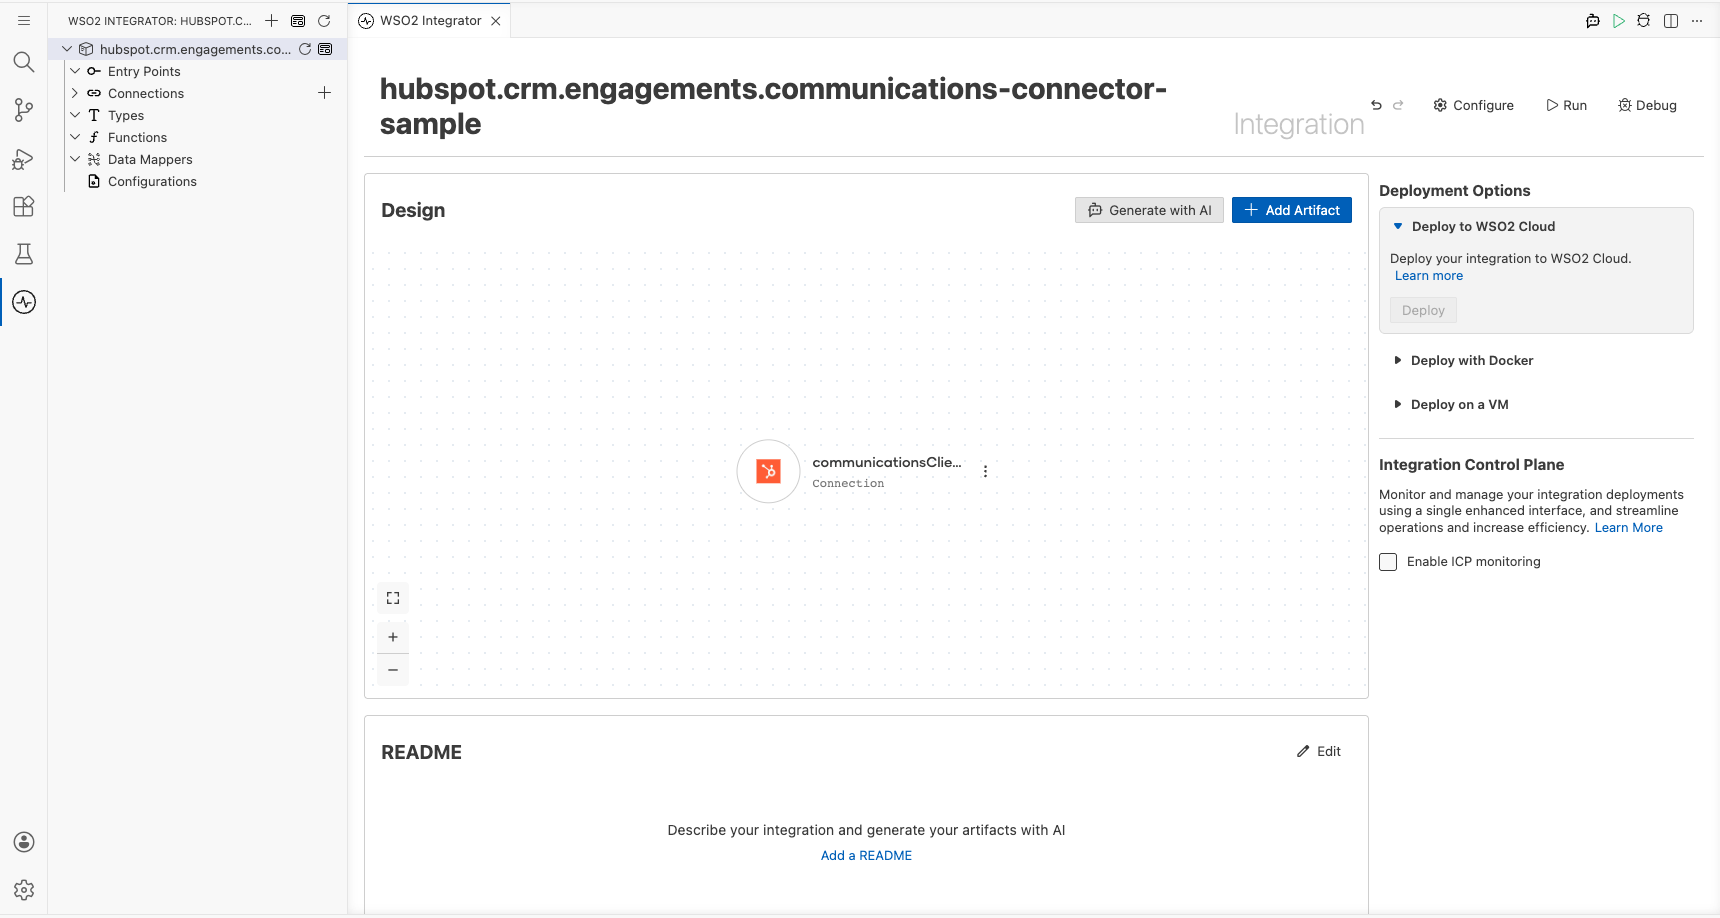The width and height of the screenshot is (1720, 918).
Task: Open communicationsClient connection options menu
Action: point(985,471)
